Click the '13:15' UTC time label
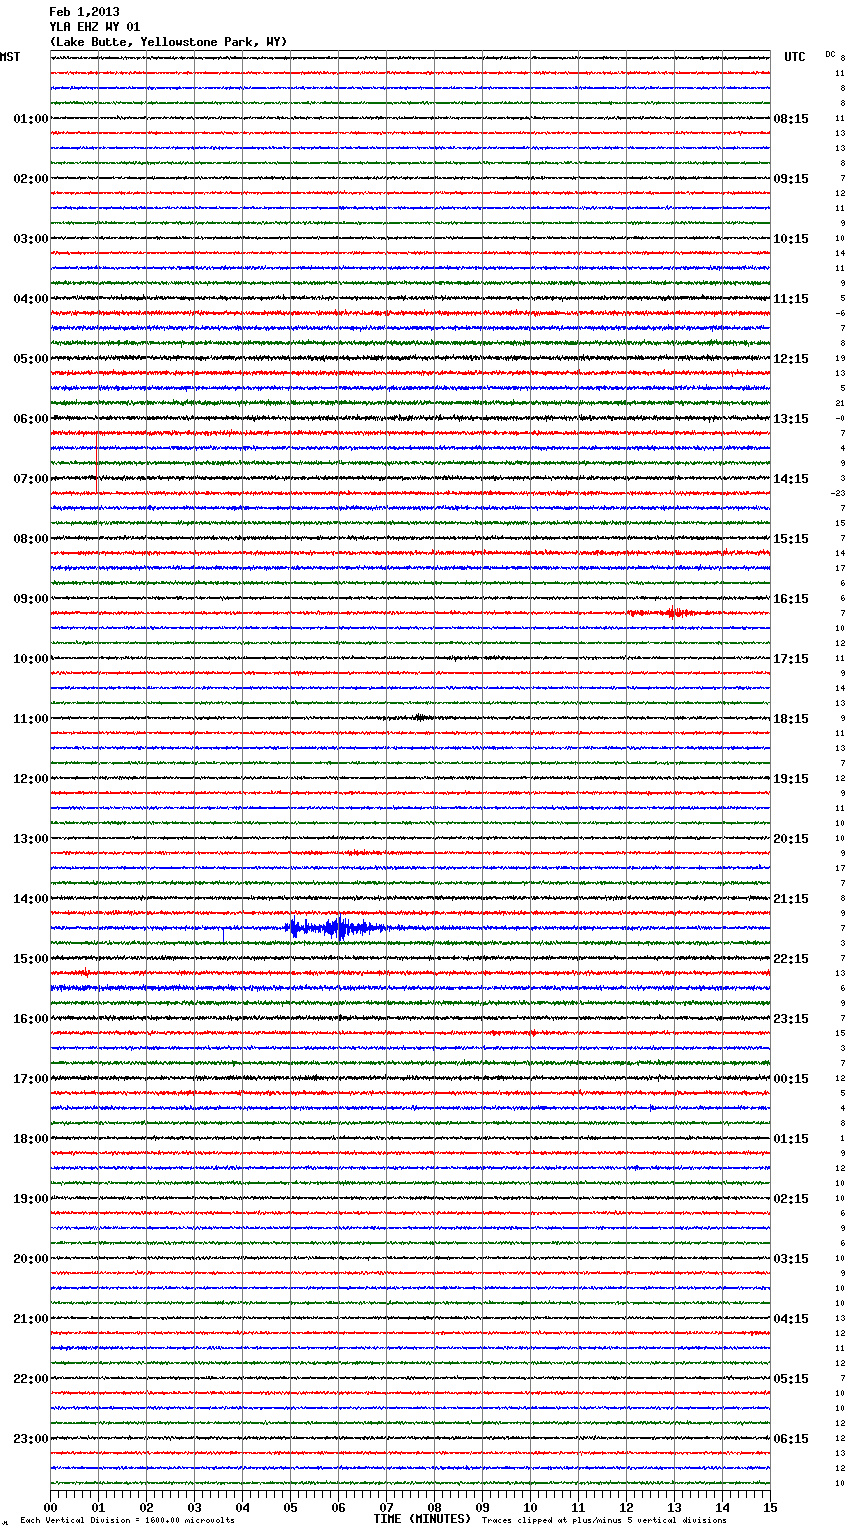This screenshot has width=850, height=1534. [791, 419]
